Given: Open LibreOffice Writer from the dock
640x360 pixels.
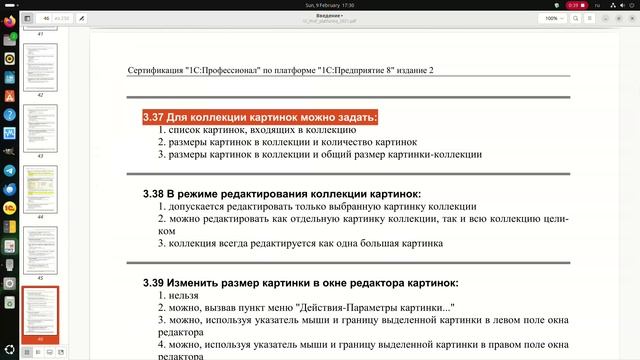Looking at the screenshot, I should [x=9, y=78].
